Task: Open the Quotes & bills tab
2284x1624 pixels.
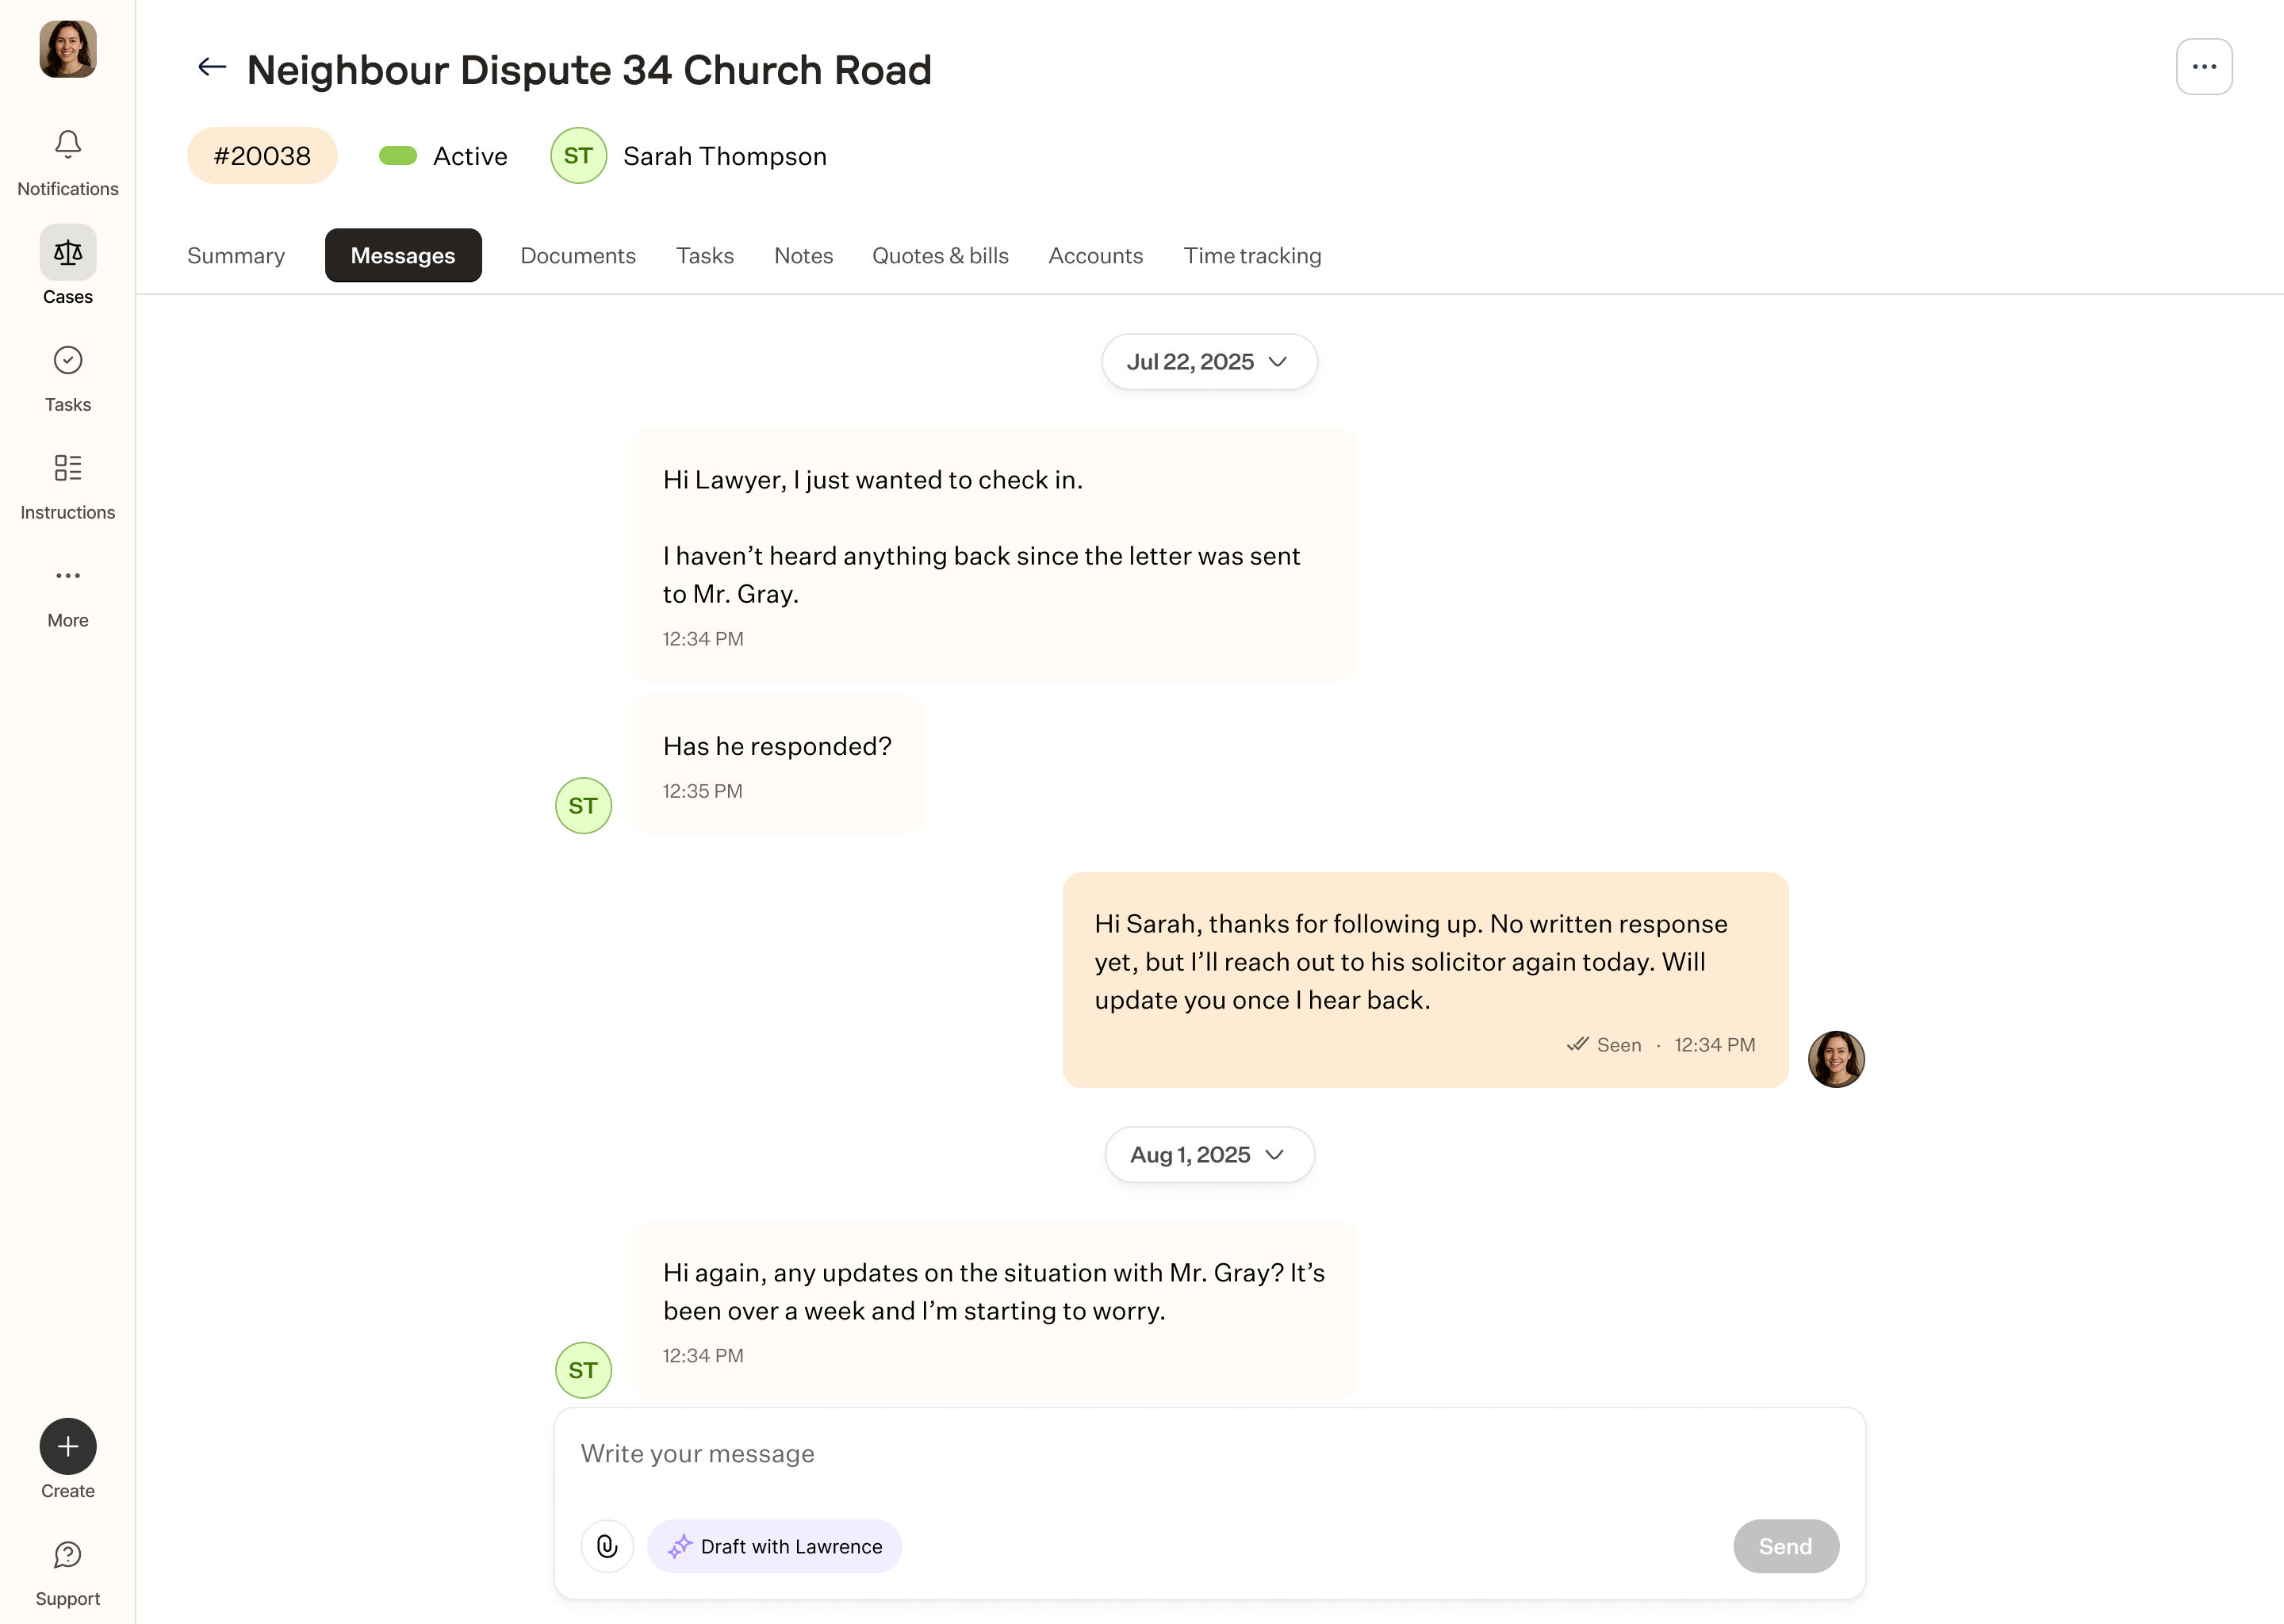Action: click(940, 256)
